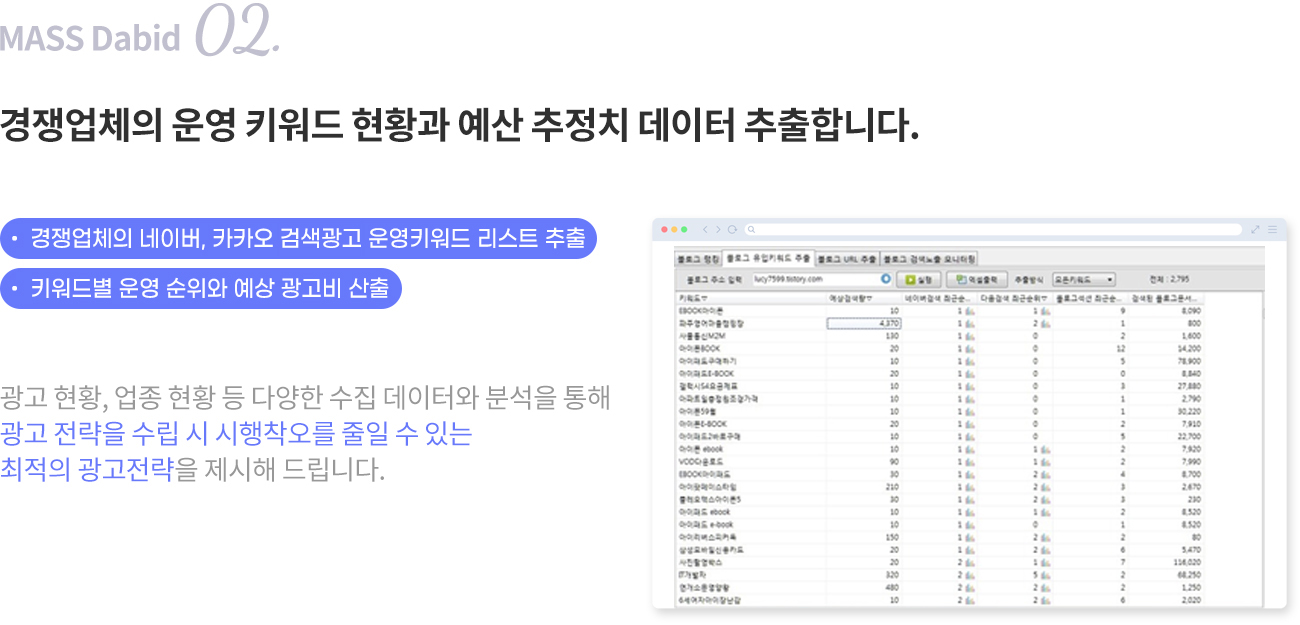Image resolution: width=1300 pixels, height=625 pixels.
Task: Click the magnifier icon in the address bar
Action: (751, 229)
